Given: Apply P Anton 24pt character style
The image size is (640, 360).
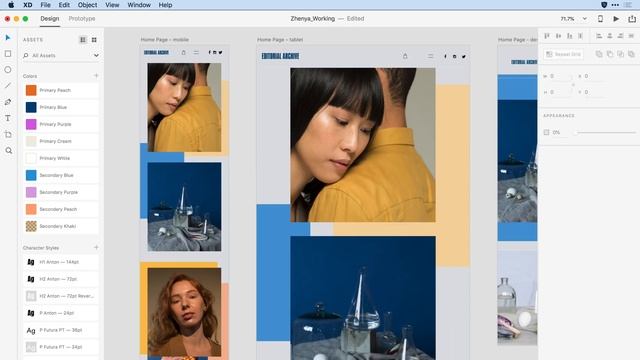Looking at the screenshot, I should pyautogui.click(x=61, y=313).
